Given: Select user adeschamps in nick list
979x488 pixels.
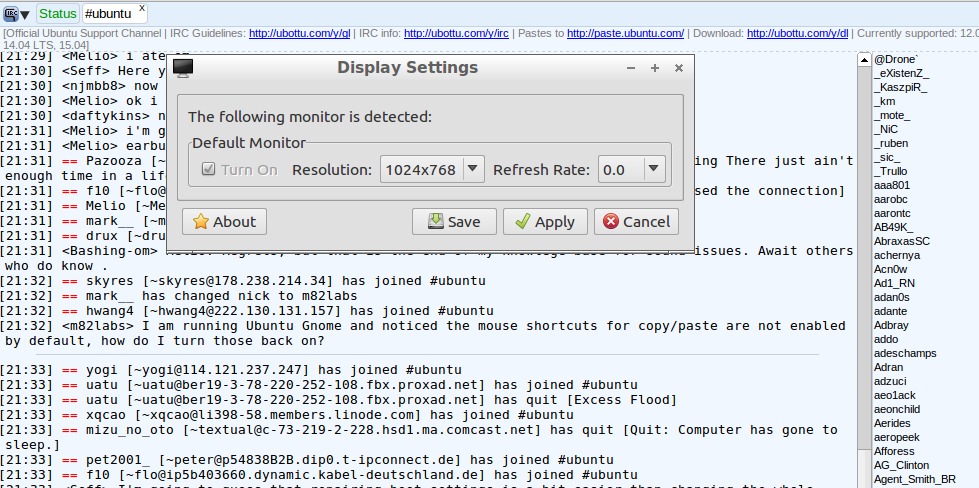Looking at the screenshot, I should (x=905, y=353).
